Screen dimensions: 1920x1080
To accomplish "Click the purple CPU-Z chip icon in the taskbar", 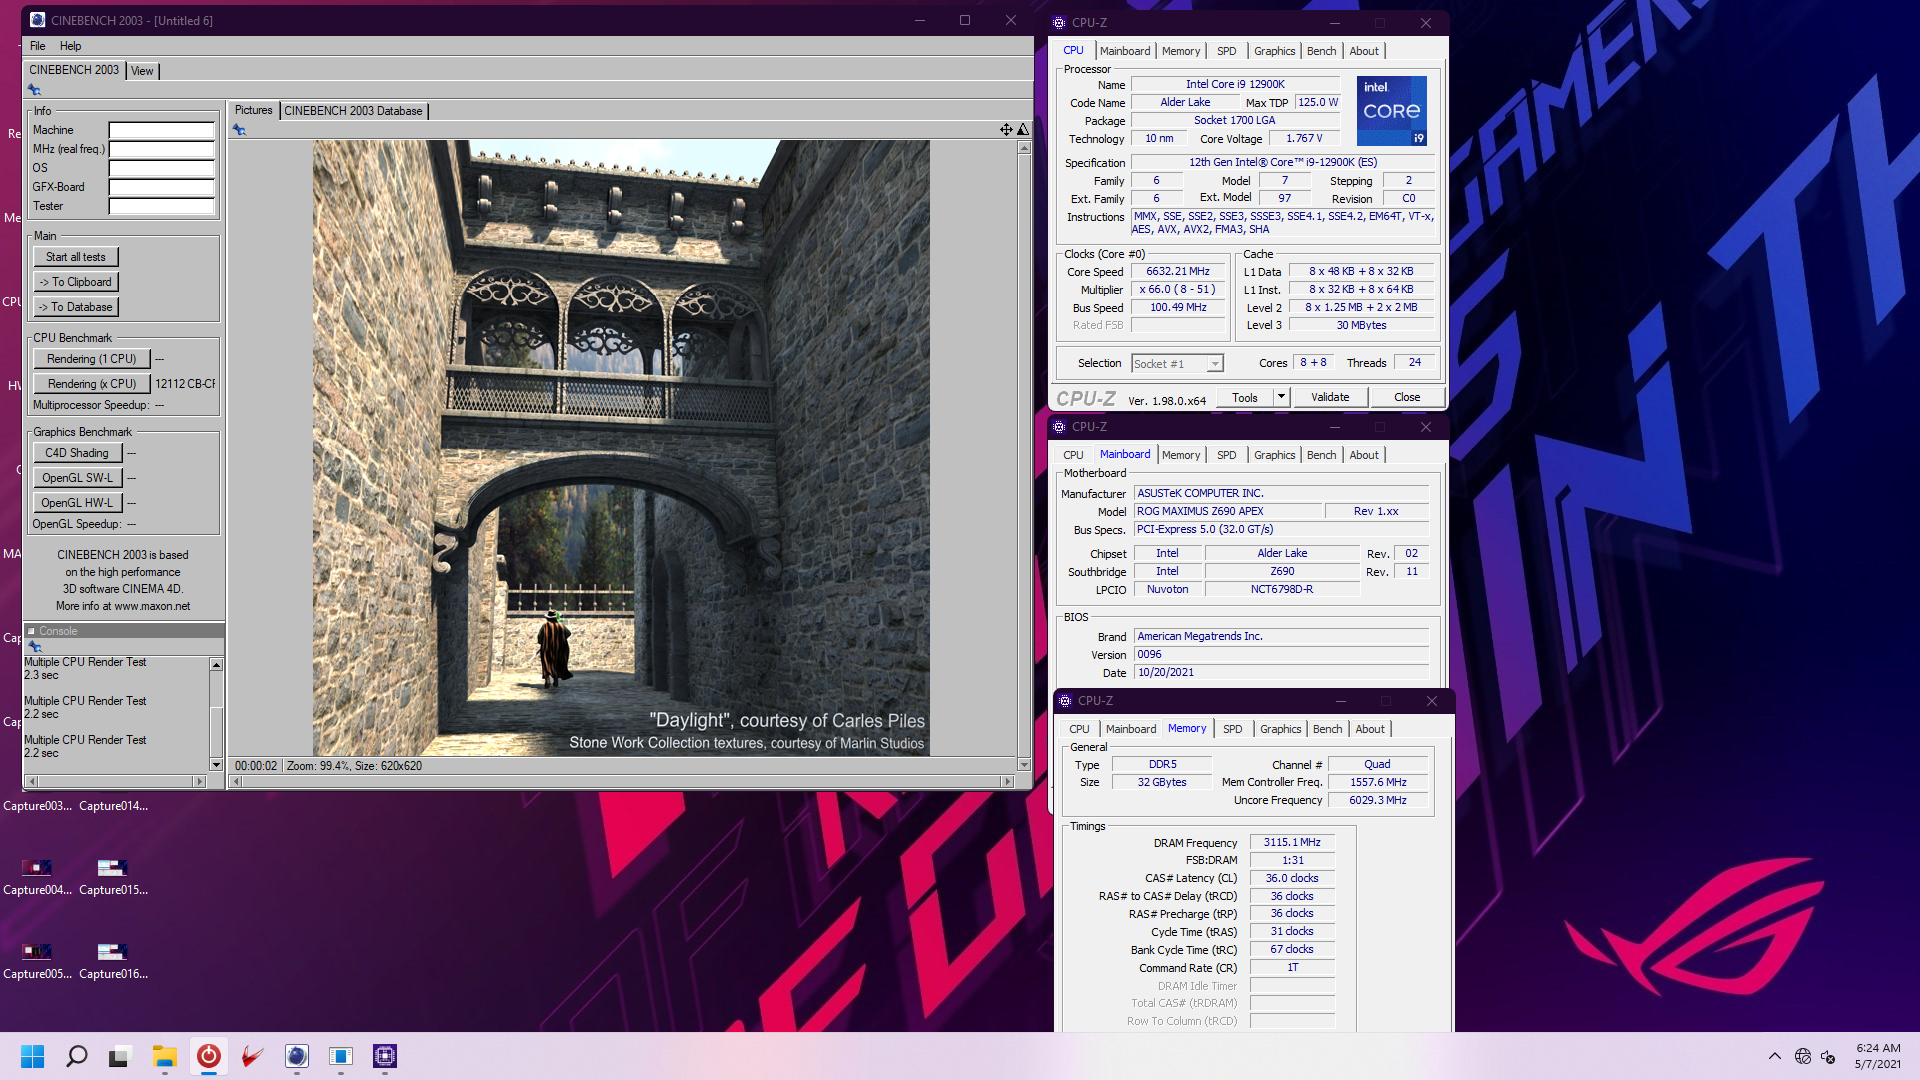I will (x=384, y=1056).
